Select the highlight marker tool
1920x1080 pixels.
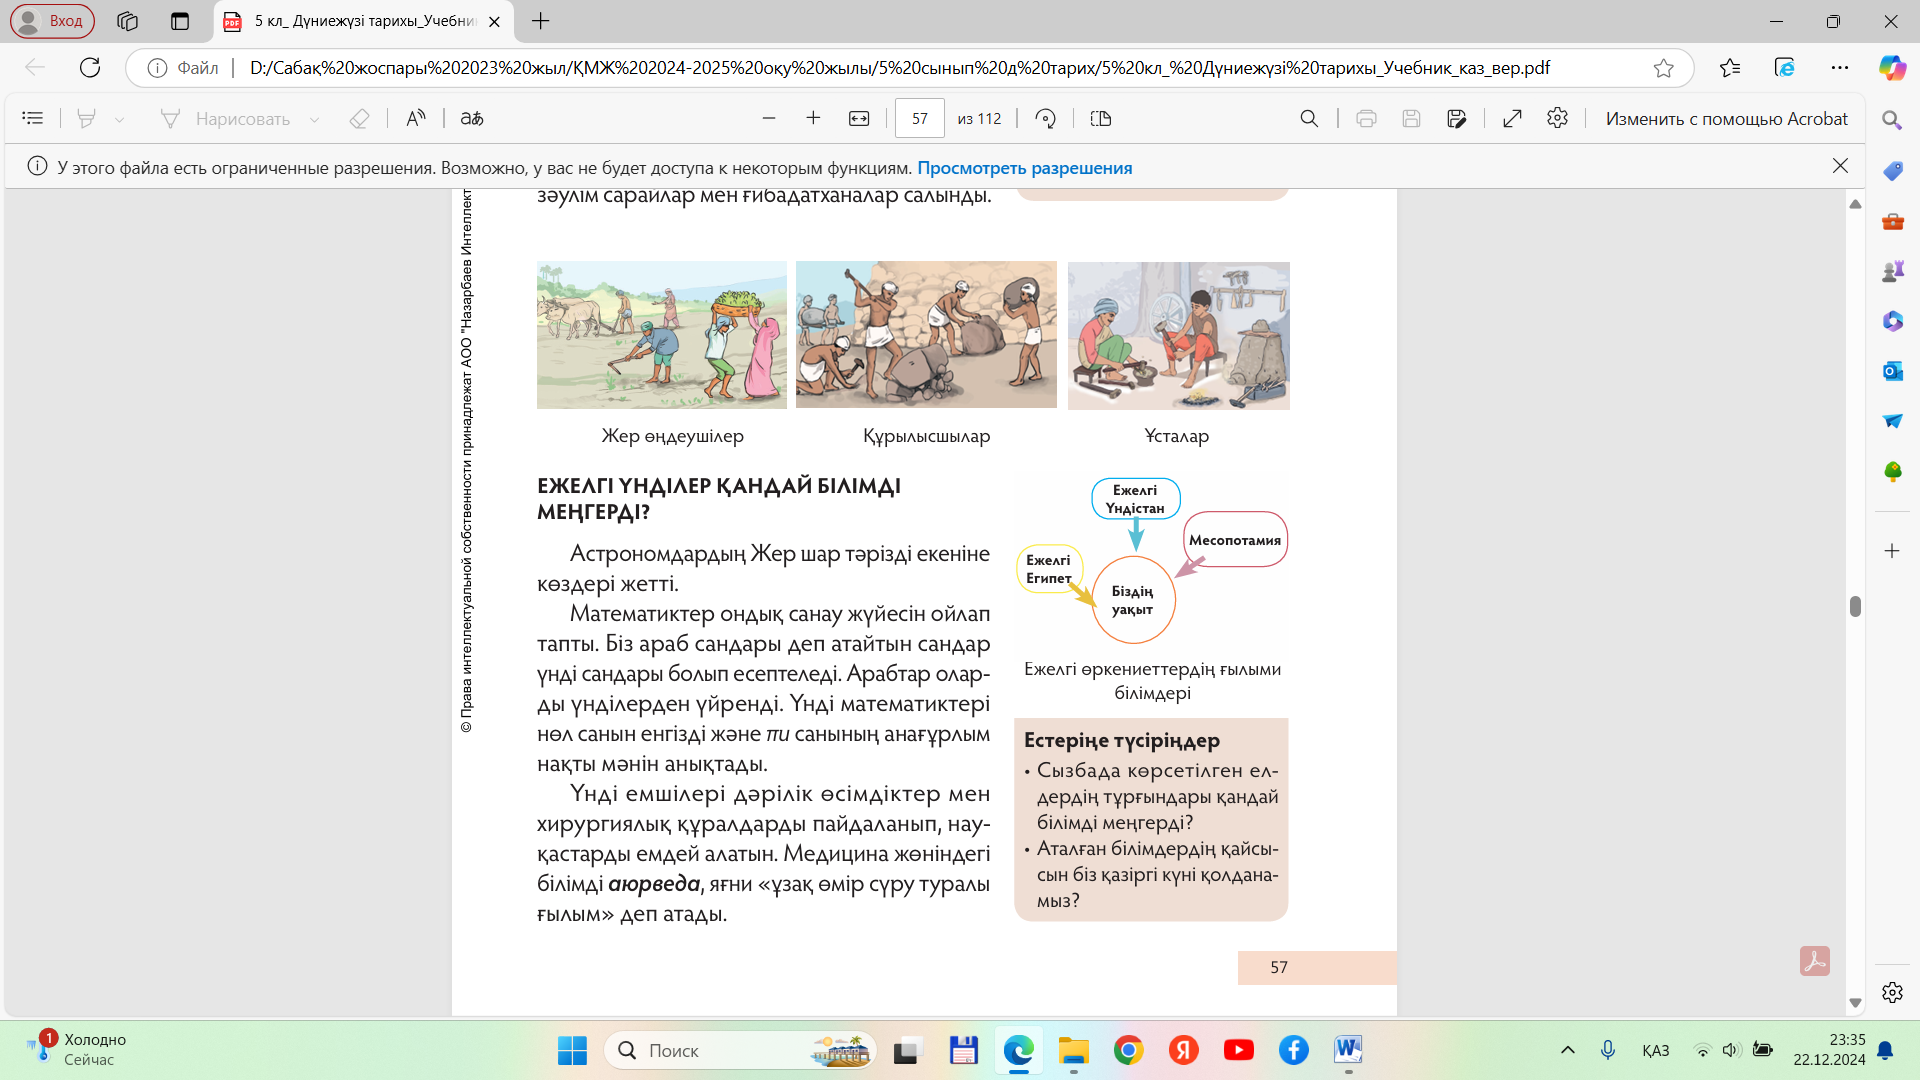87,118
